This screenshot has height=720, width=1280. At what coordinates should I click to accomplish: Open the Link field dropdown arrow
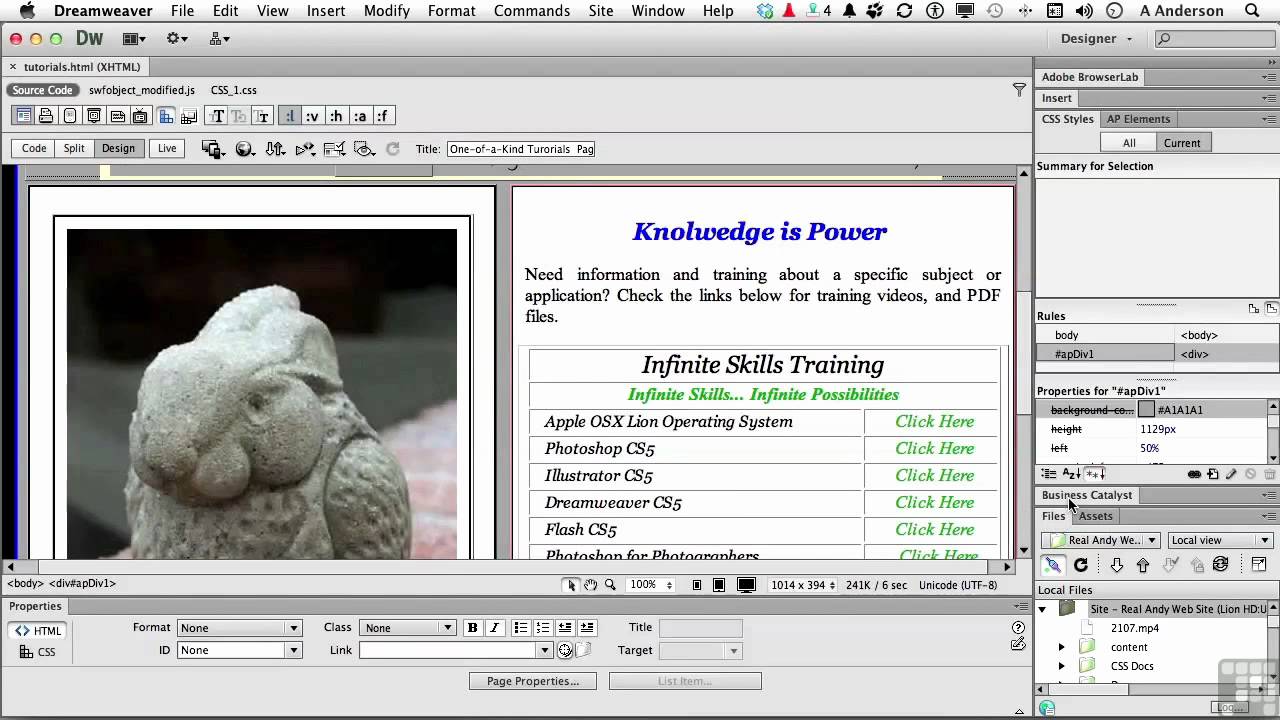pos(545,650)
